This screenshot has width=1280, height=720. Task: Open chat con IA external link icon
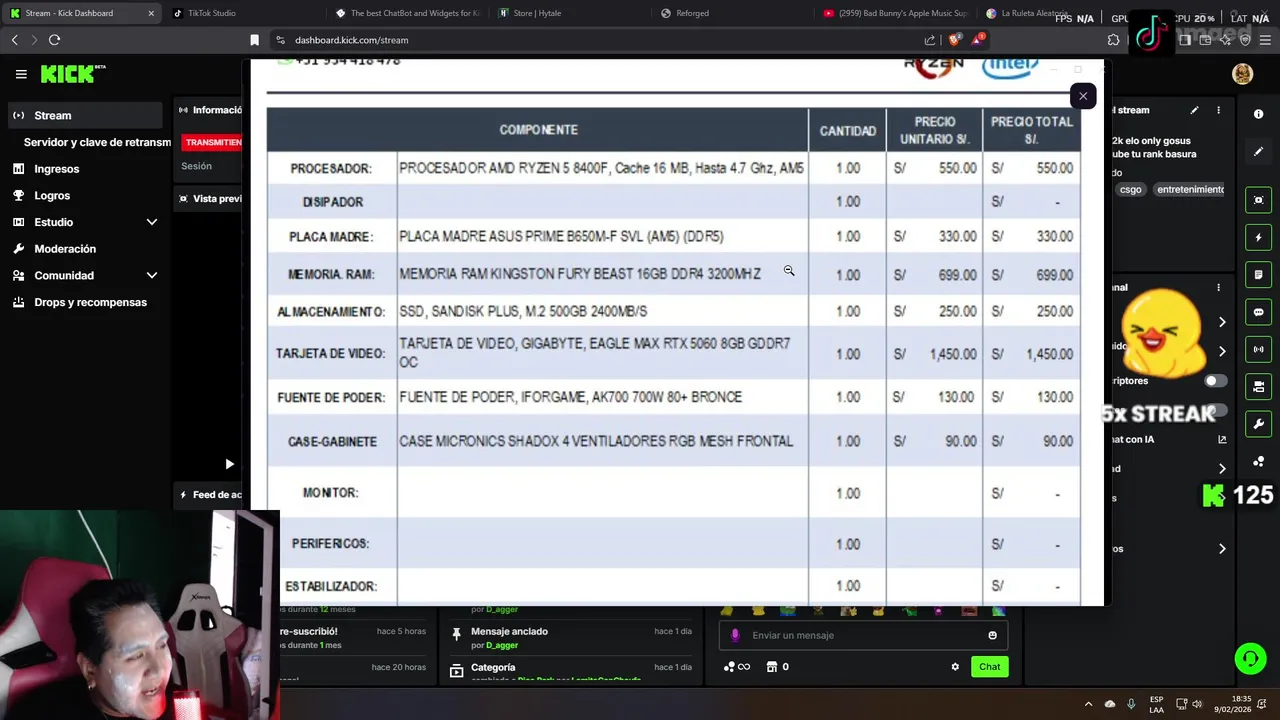(1222, 439)
